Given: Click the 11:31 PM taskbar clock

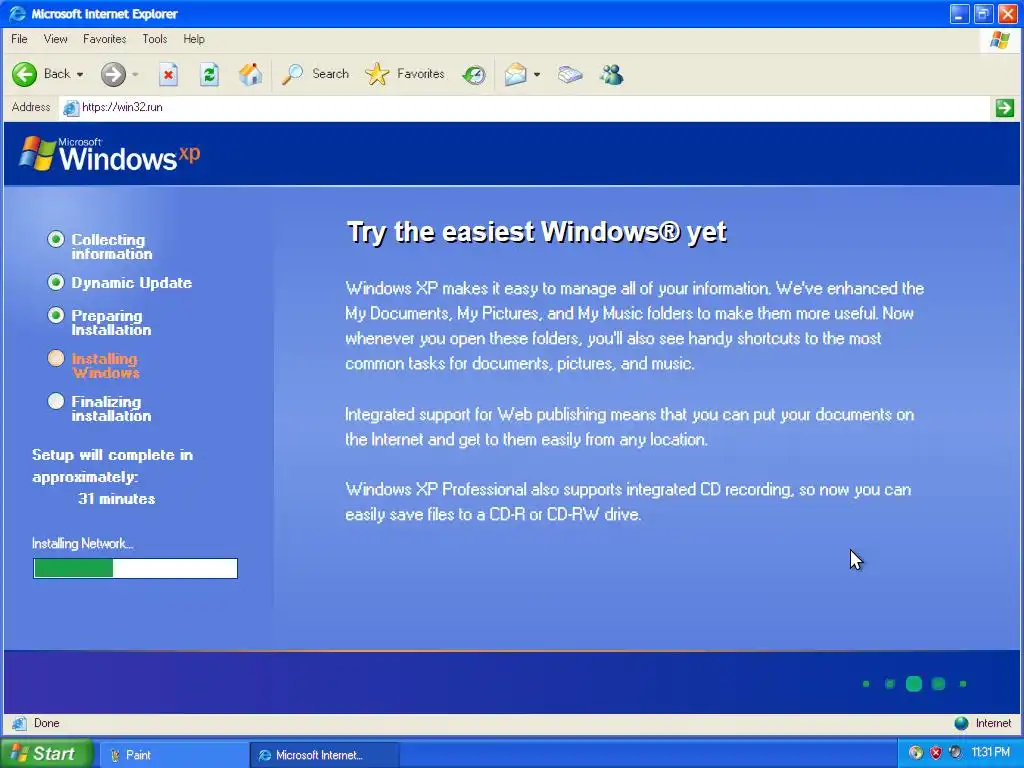Looking at the screenshot, I should point(991,753).
